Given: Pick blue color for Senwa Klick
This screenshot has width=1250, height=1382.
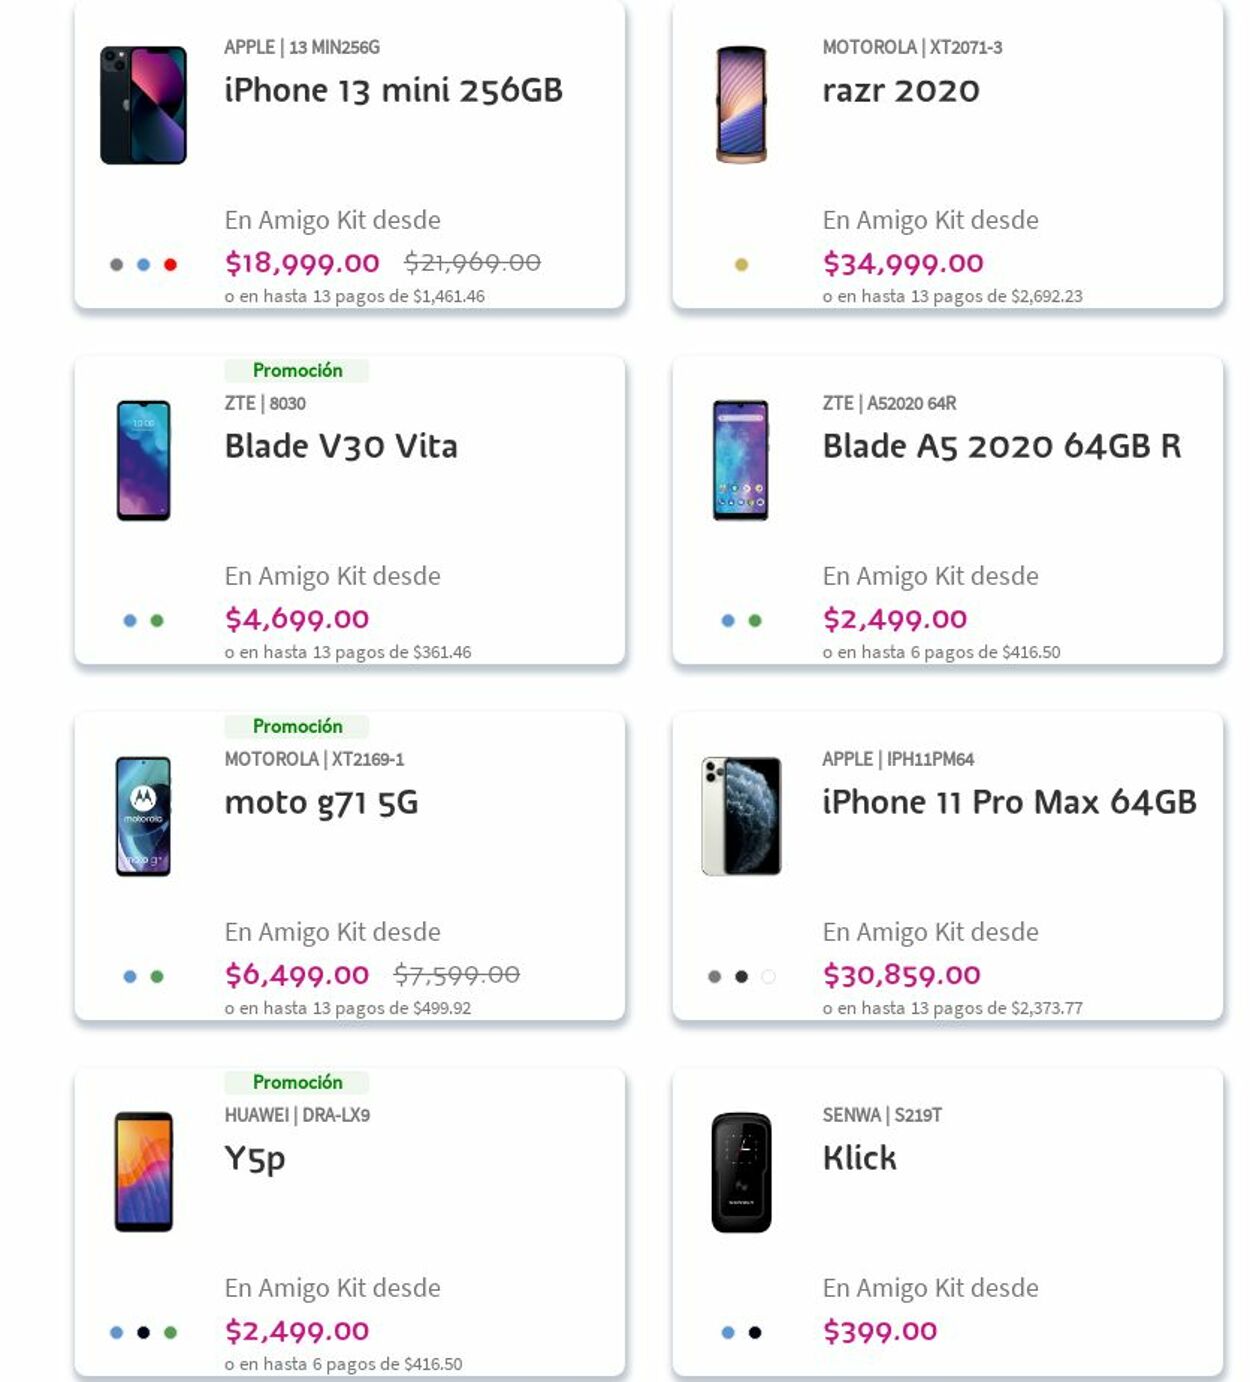Looking at the screenshot, I should (x=728, y=1333).
